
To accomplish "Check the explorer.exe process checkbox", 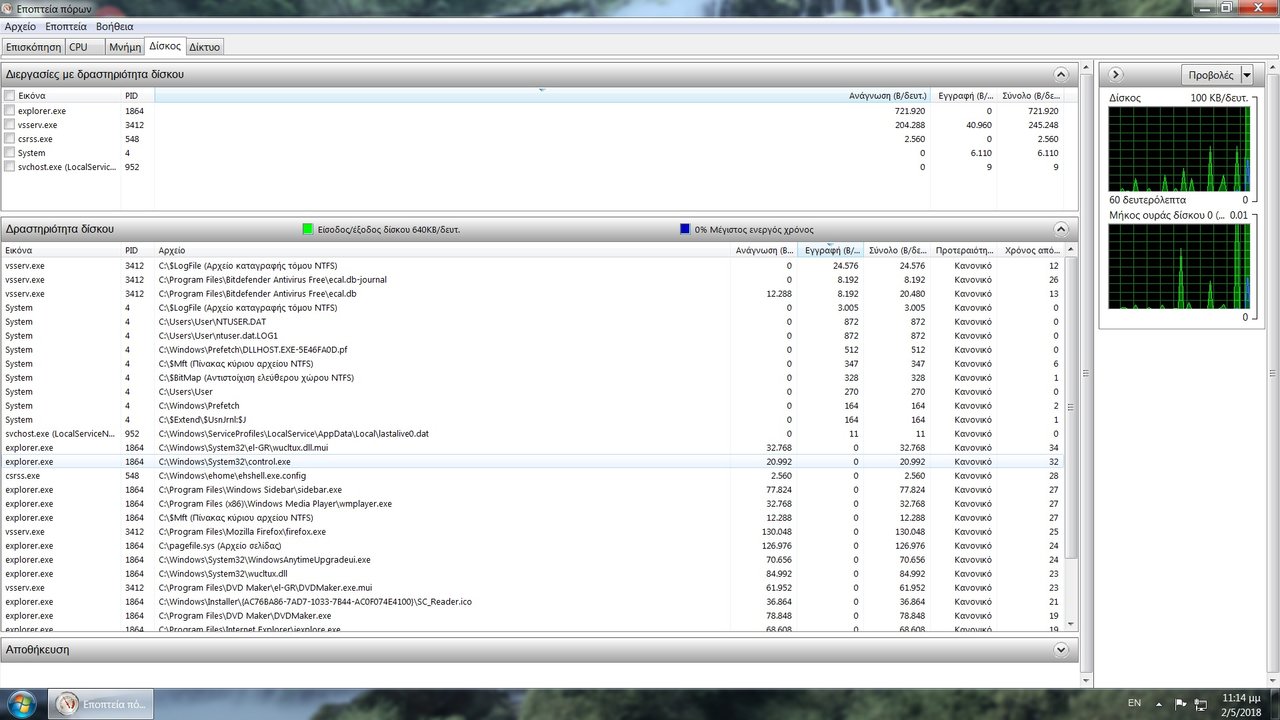I will [x=10, y=111].
